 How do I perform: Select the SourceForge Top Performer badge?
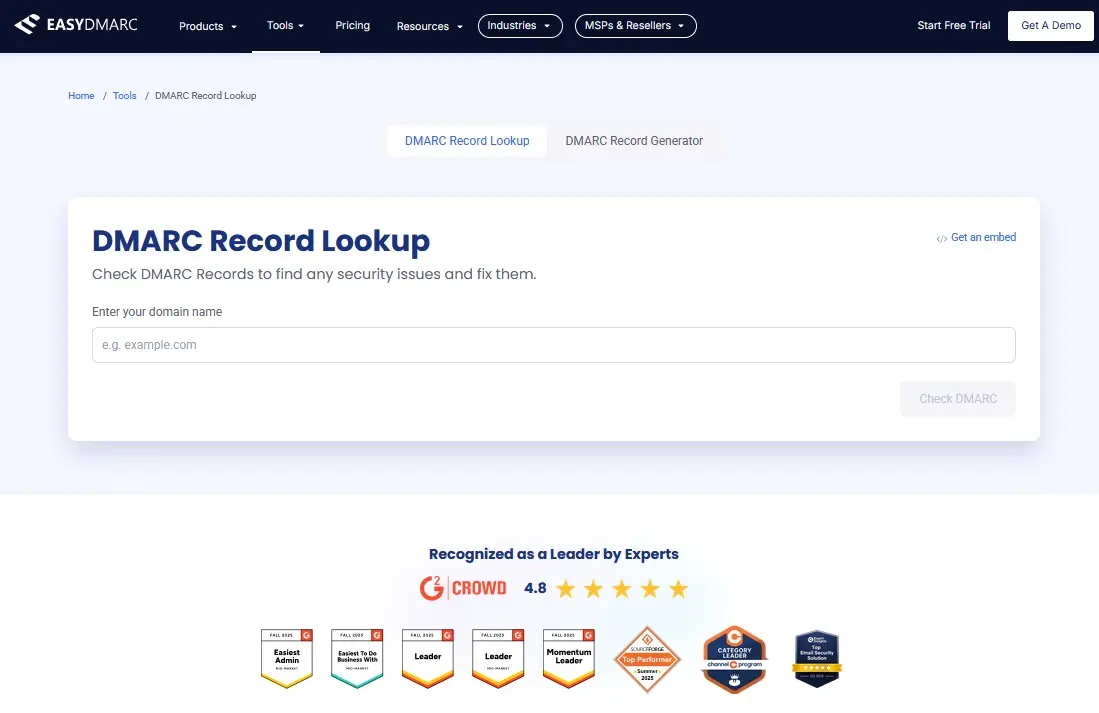click(647, 659)
